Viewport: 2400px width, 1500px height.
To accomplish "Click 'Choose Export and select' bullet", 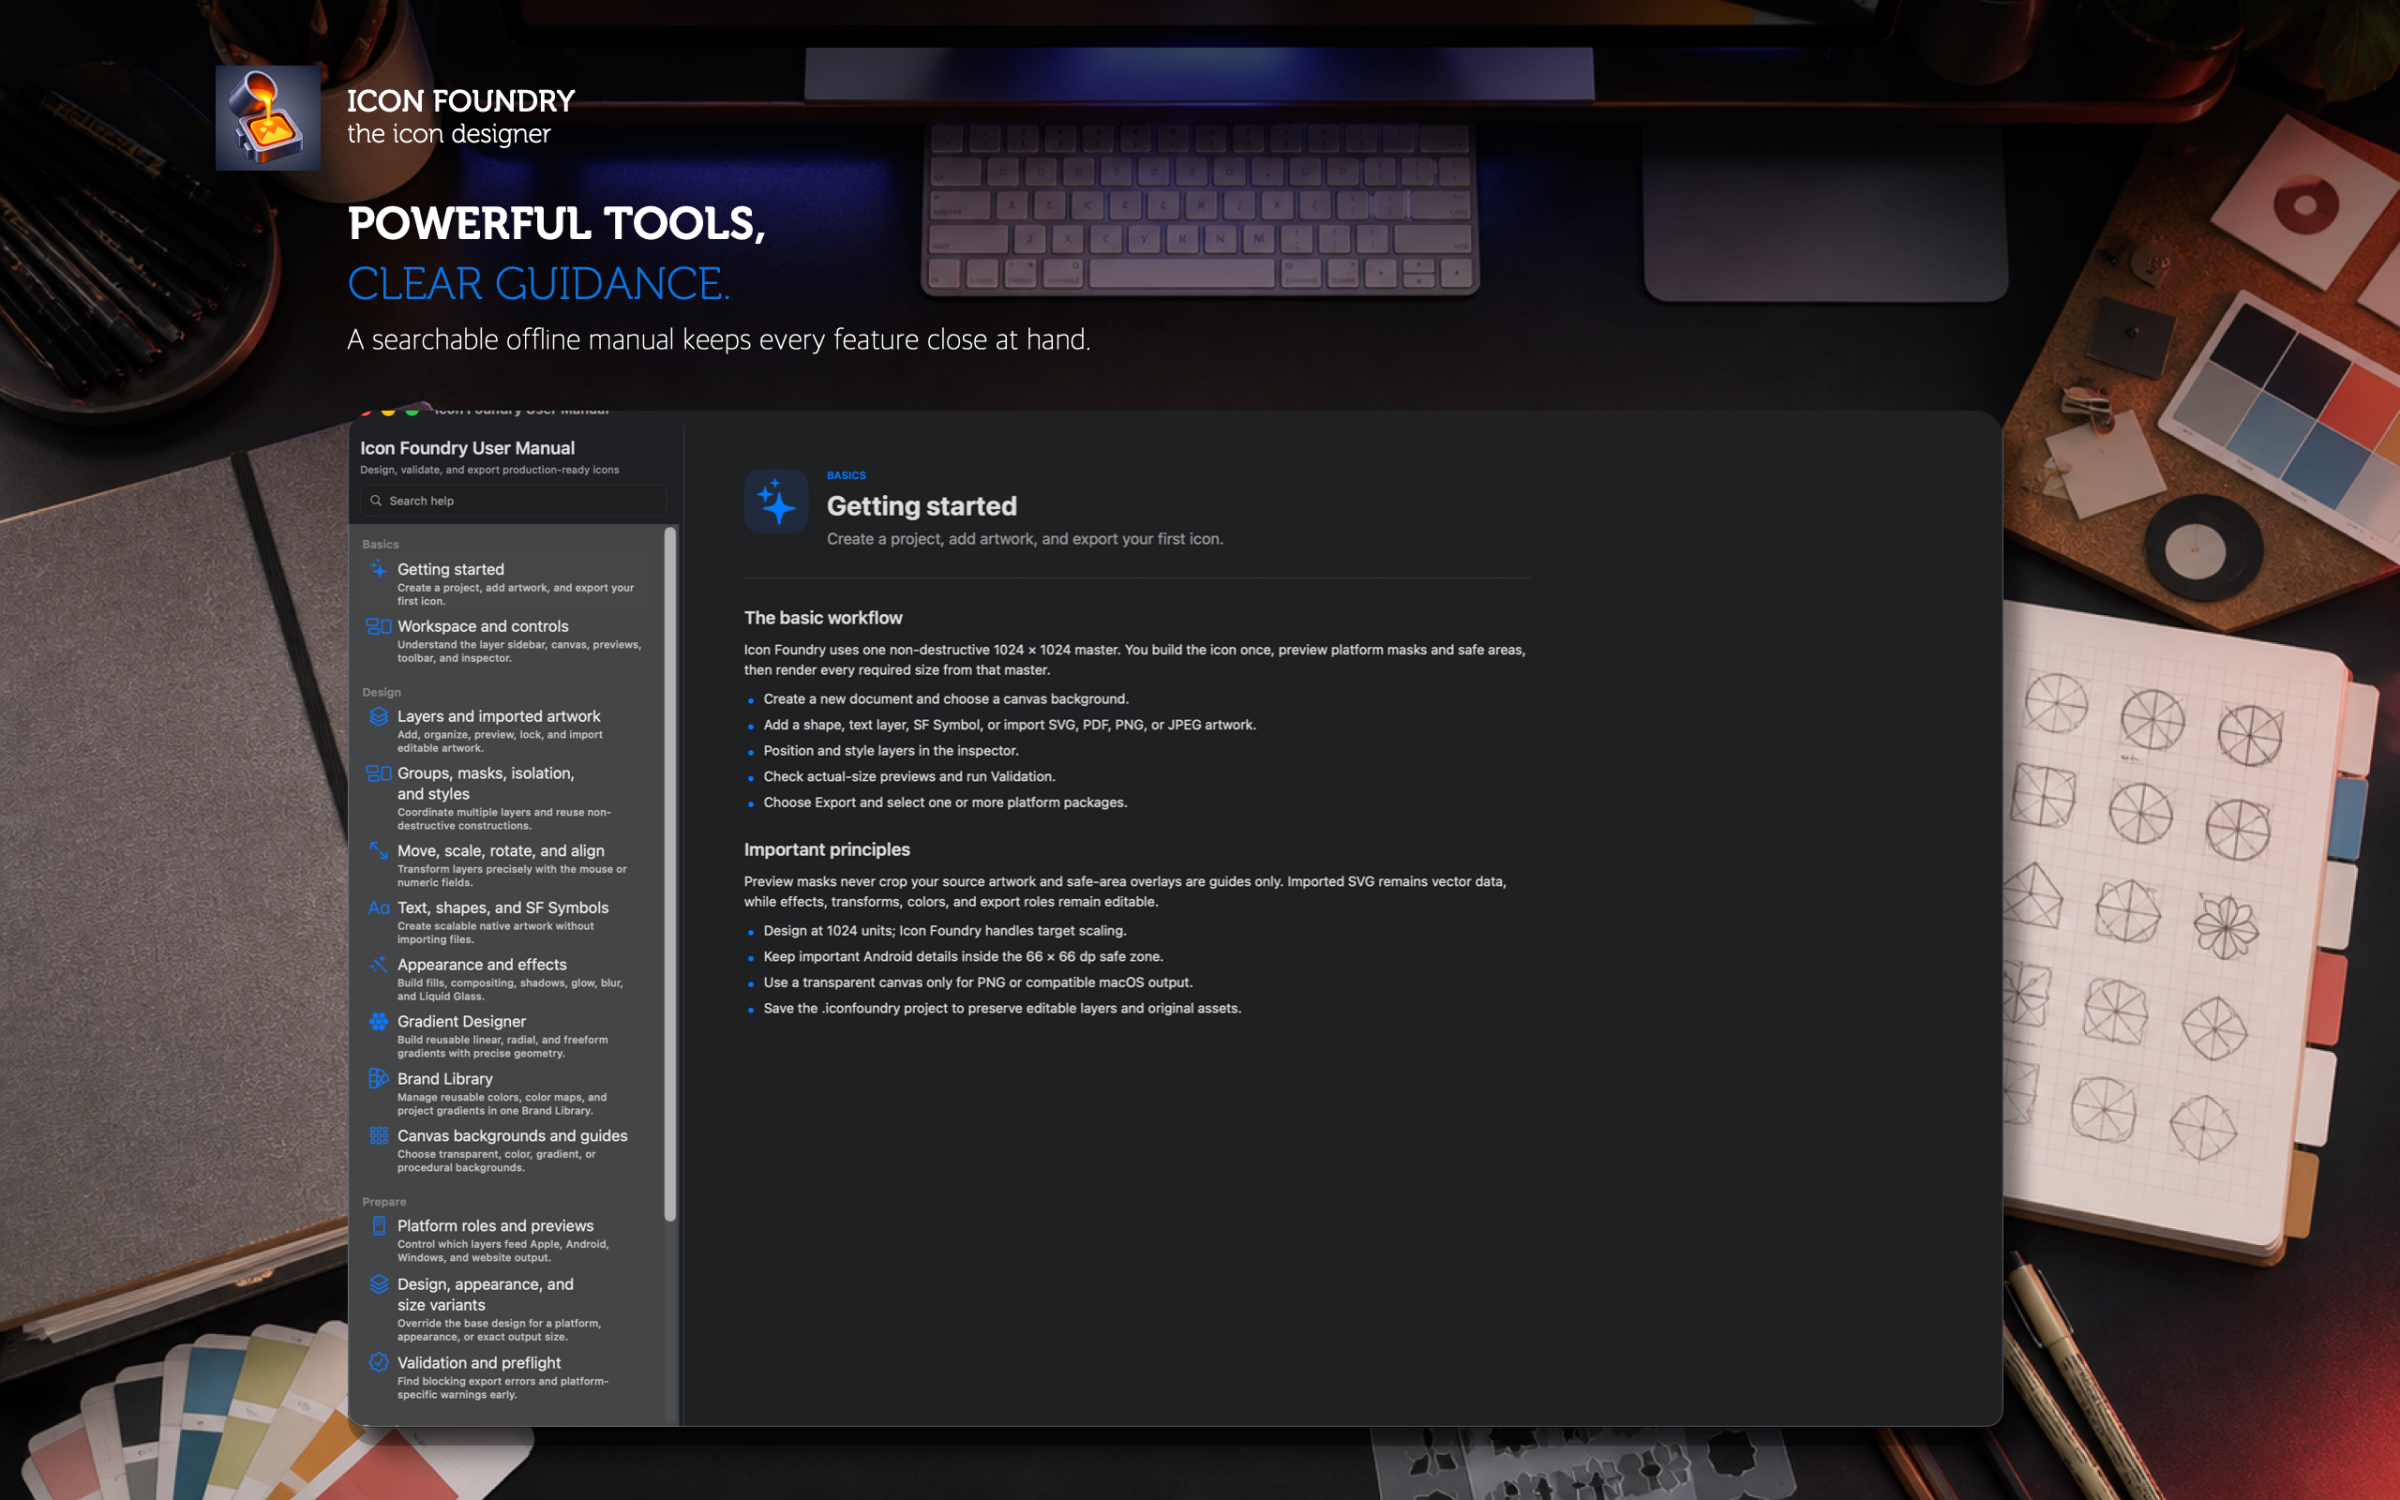I will pos(945,802).
